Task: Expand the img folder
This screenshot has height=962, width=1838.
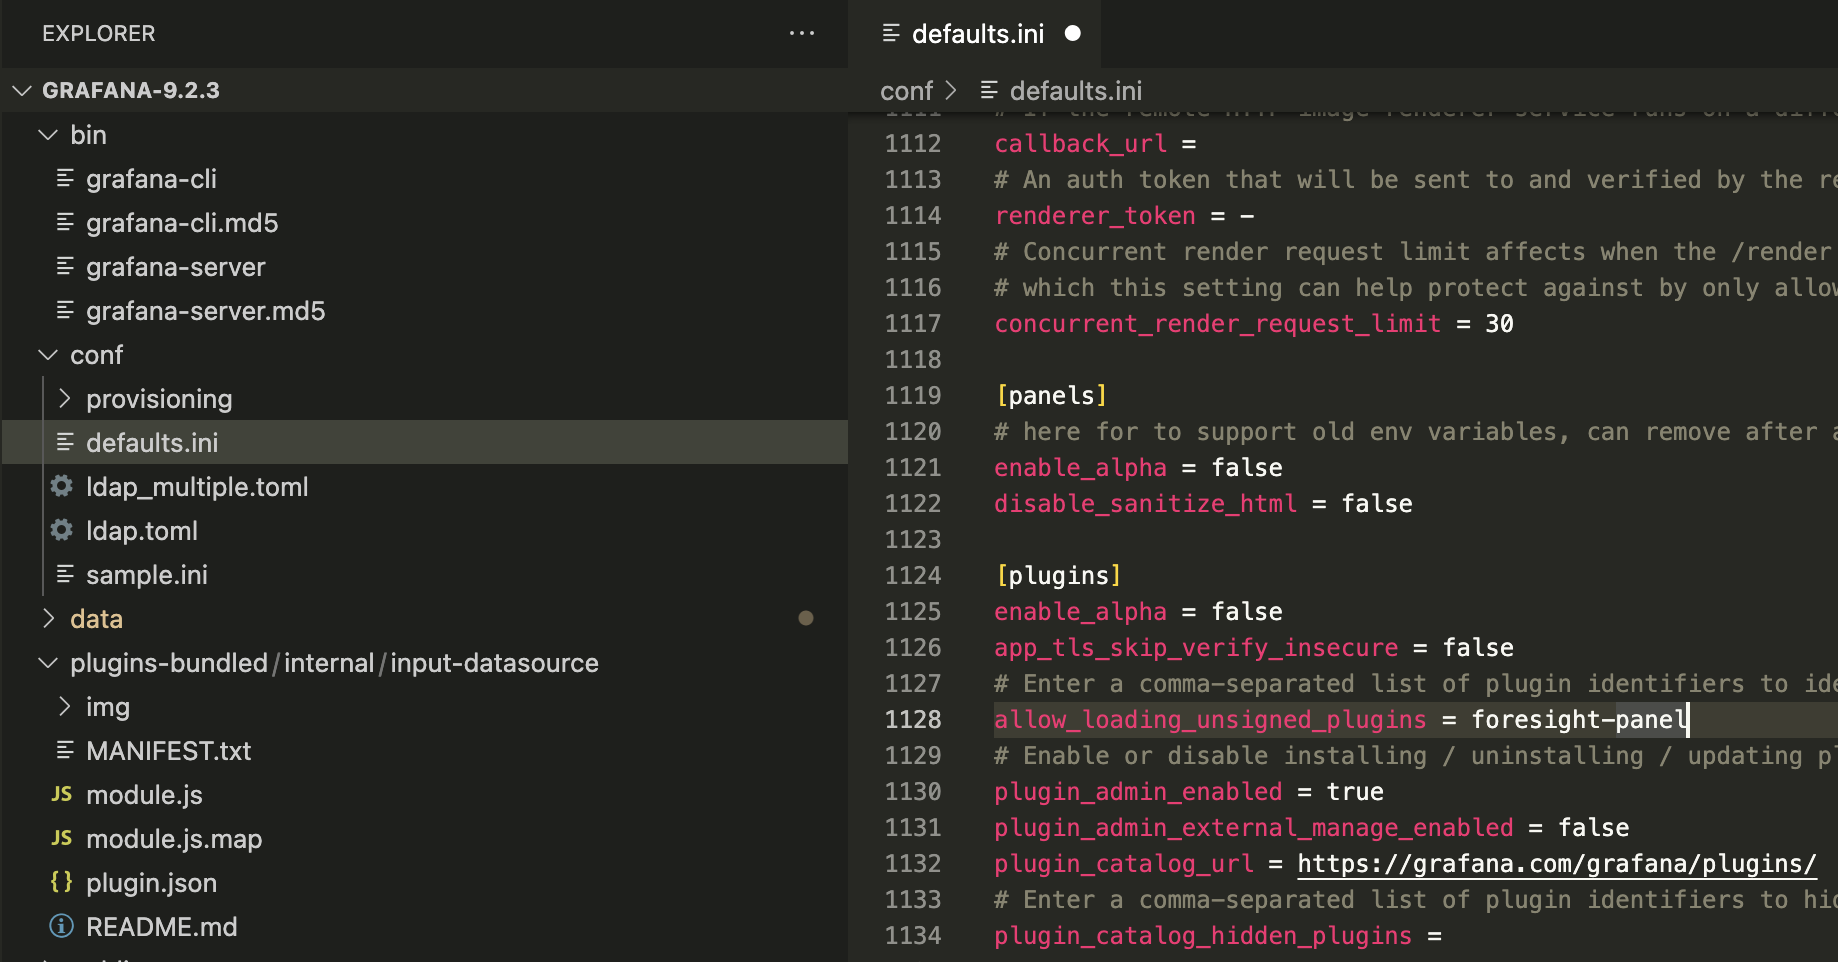Action: pyautogui.click(x=65, y=707)
